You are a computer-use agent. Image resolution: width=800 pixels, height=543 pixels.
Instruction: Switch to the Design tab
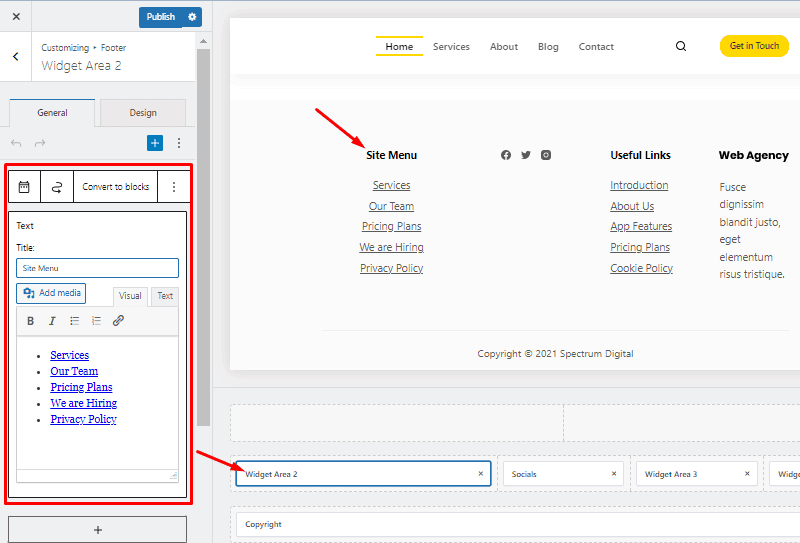pos(143,113)
